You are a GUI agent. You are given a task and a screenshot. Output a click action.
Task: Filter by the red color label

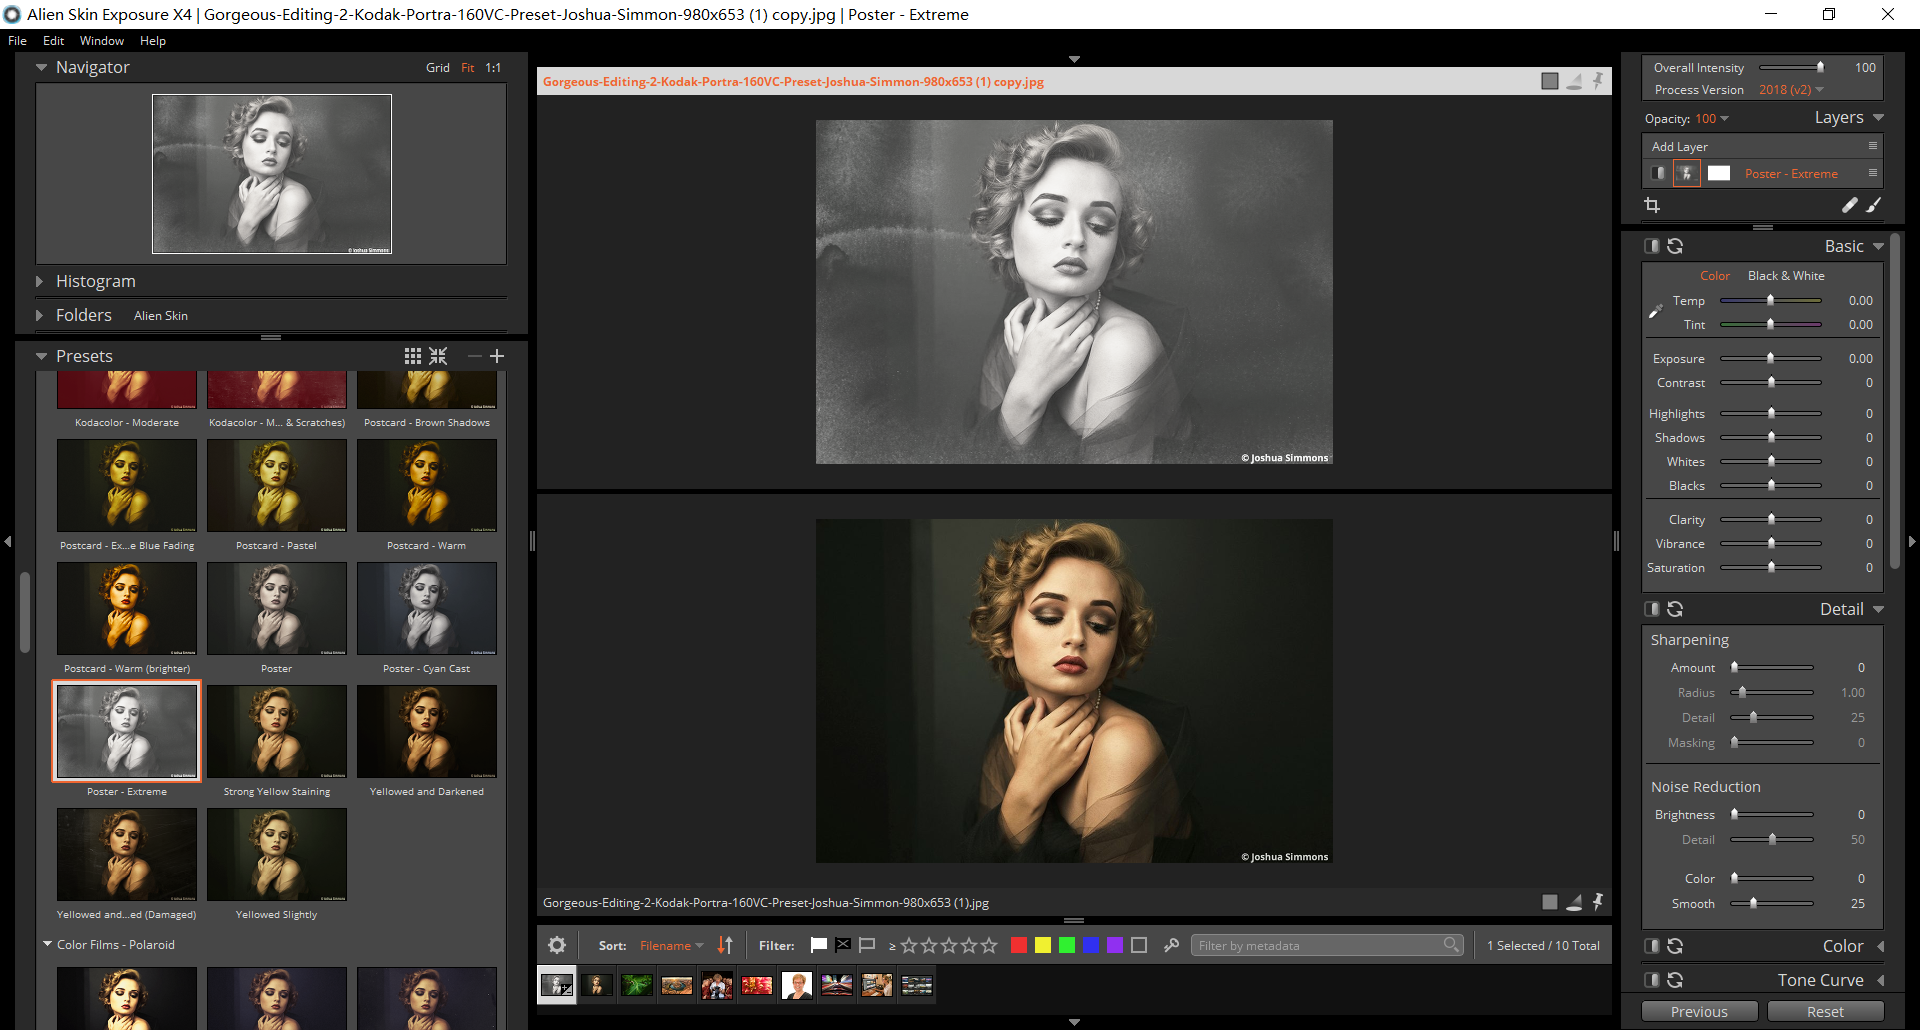point(1019,945)
